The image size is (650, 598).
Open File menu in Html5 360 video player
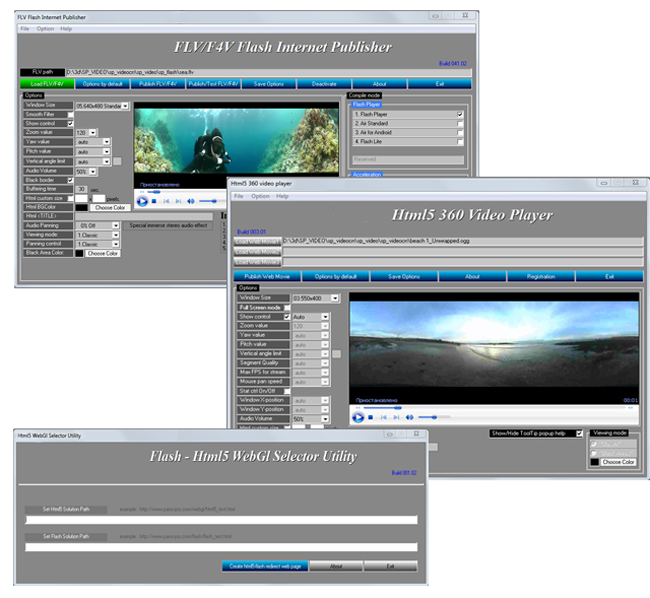239,196
